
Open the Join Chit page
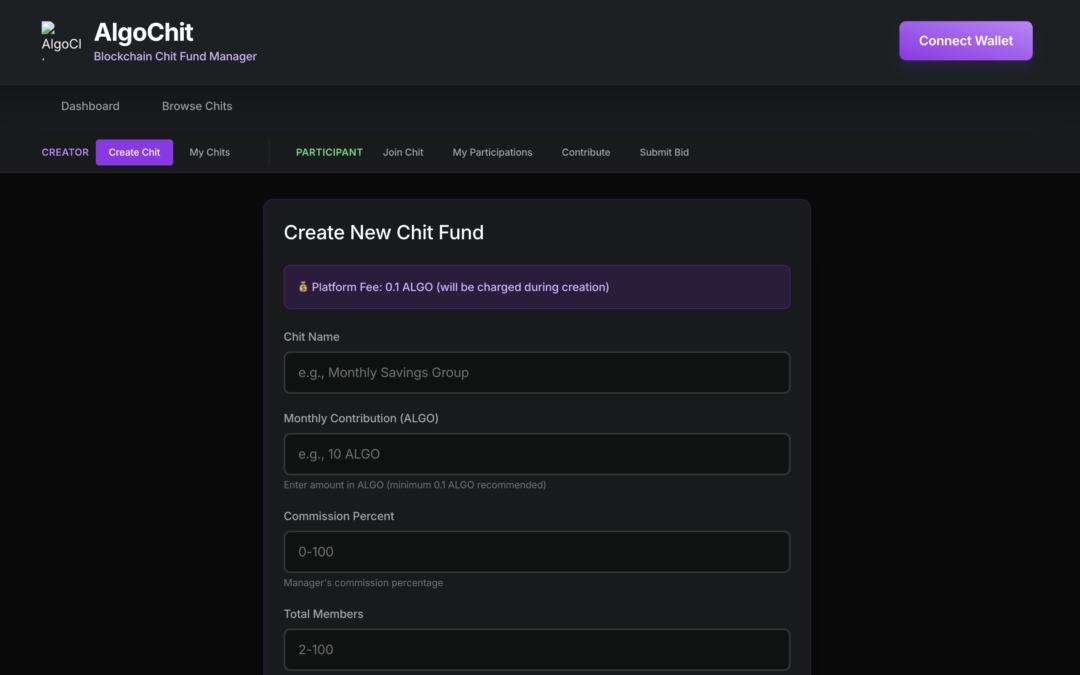(x=403, y=152)
